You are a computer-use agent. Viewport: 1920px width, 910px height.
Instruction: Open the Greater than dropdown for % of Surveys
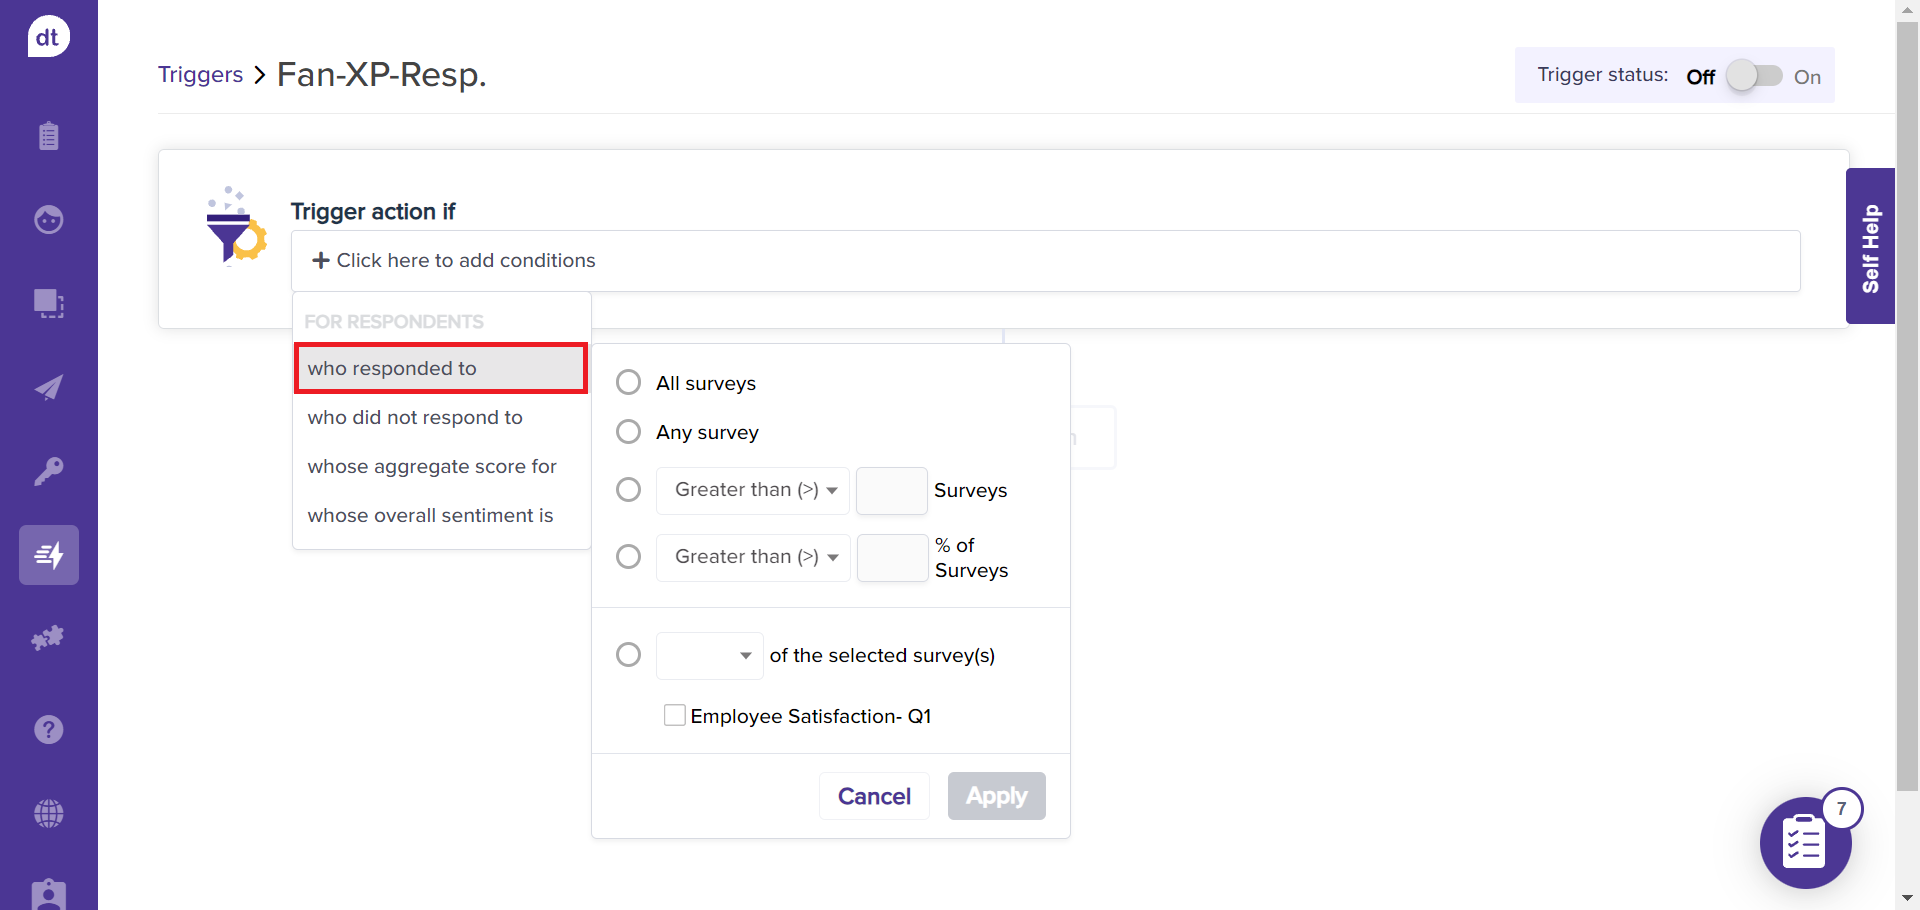coord(753,557)
